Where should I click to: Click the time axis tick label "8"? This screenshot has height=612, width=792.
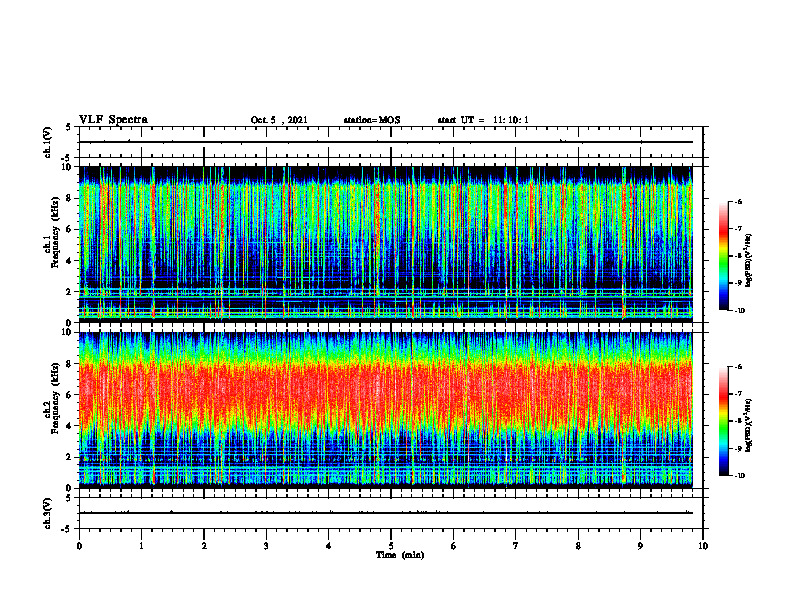point(578,546)
